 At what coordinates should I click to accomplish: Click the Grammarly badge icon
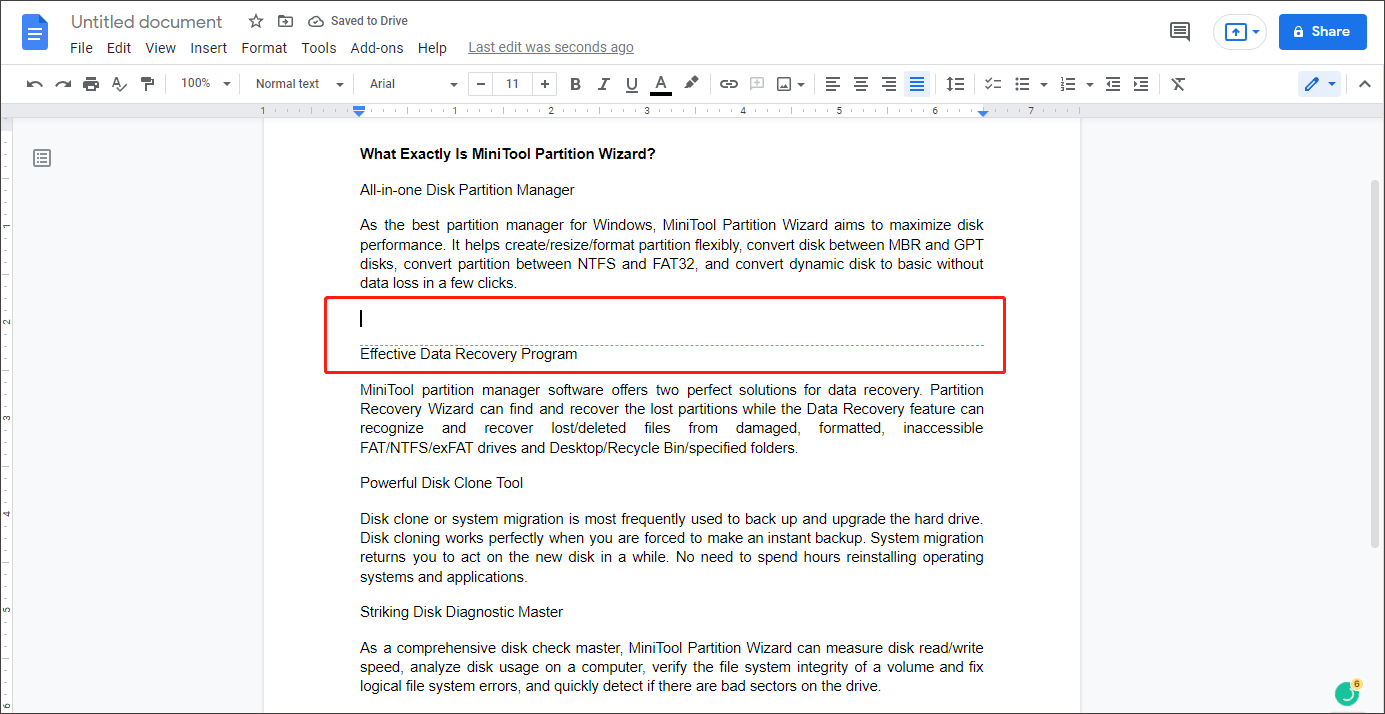pyautogui.click(x=1347, y=693)
